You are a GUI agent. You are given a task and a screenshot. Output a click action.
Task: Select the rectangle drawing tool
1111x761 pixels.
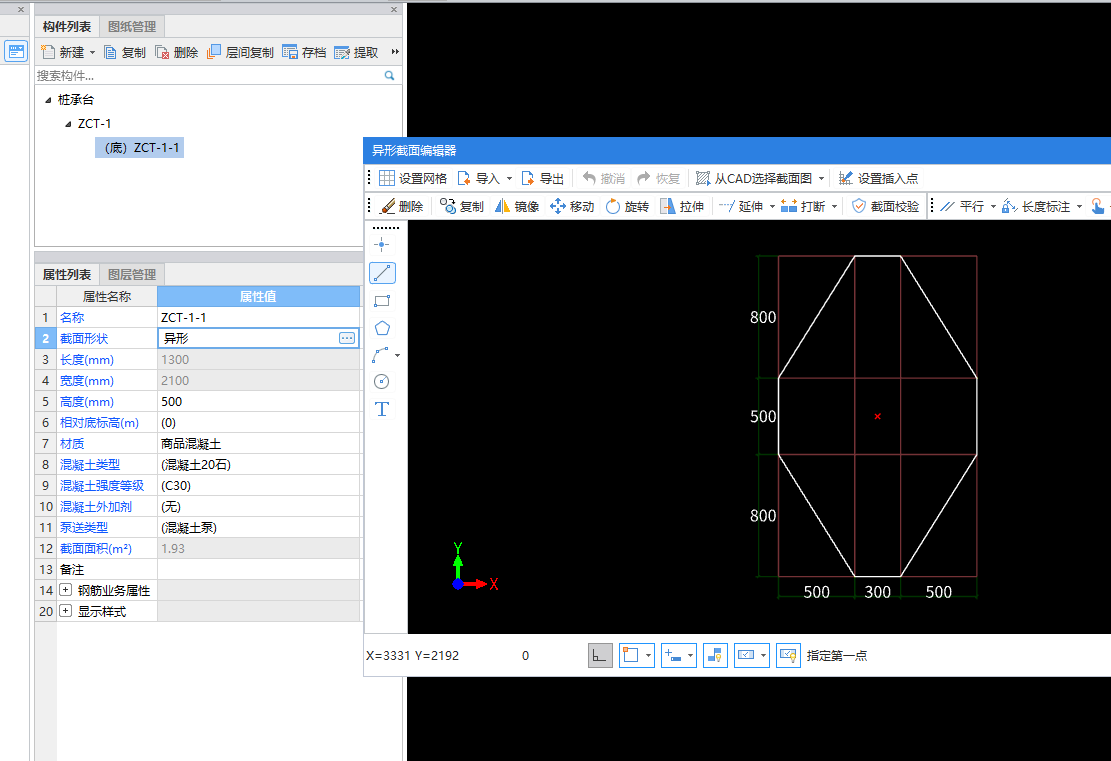click(x=382, y=300)
